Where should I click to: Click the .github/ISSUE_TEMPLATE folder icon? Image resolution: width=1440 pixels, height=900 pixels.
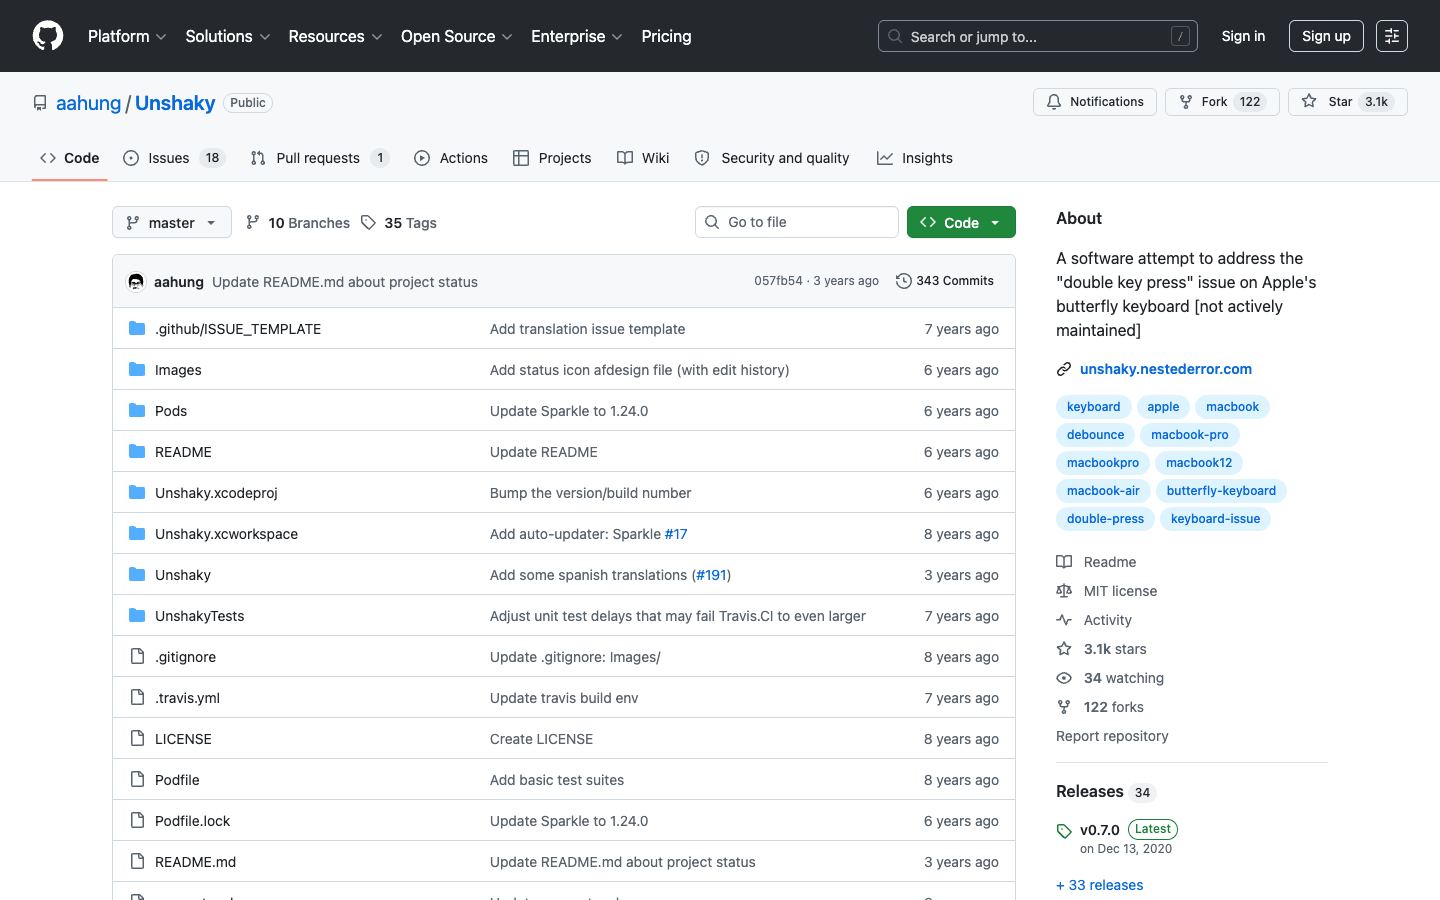(137, 329)
